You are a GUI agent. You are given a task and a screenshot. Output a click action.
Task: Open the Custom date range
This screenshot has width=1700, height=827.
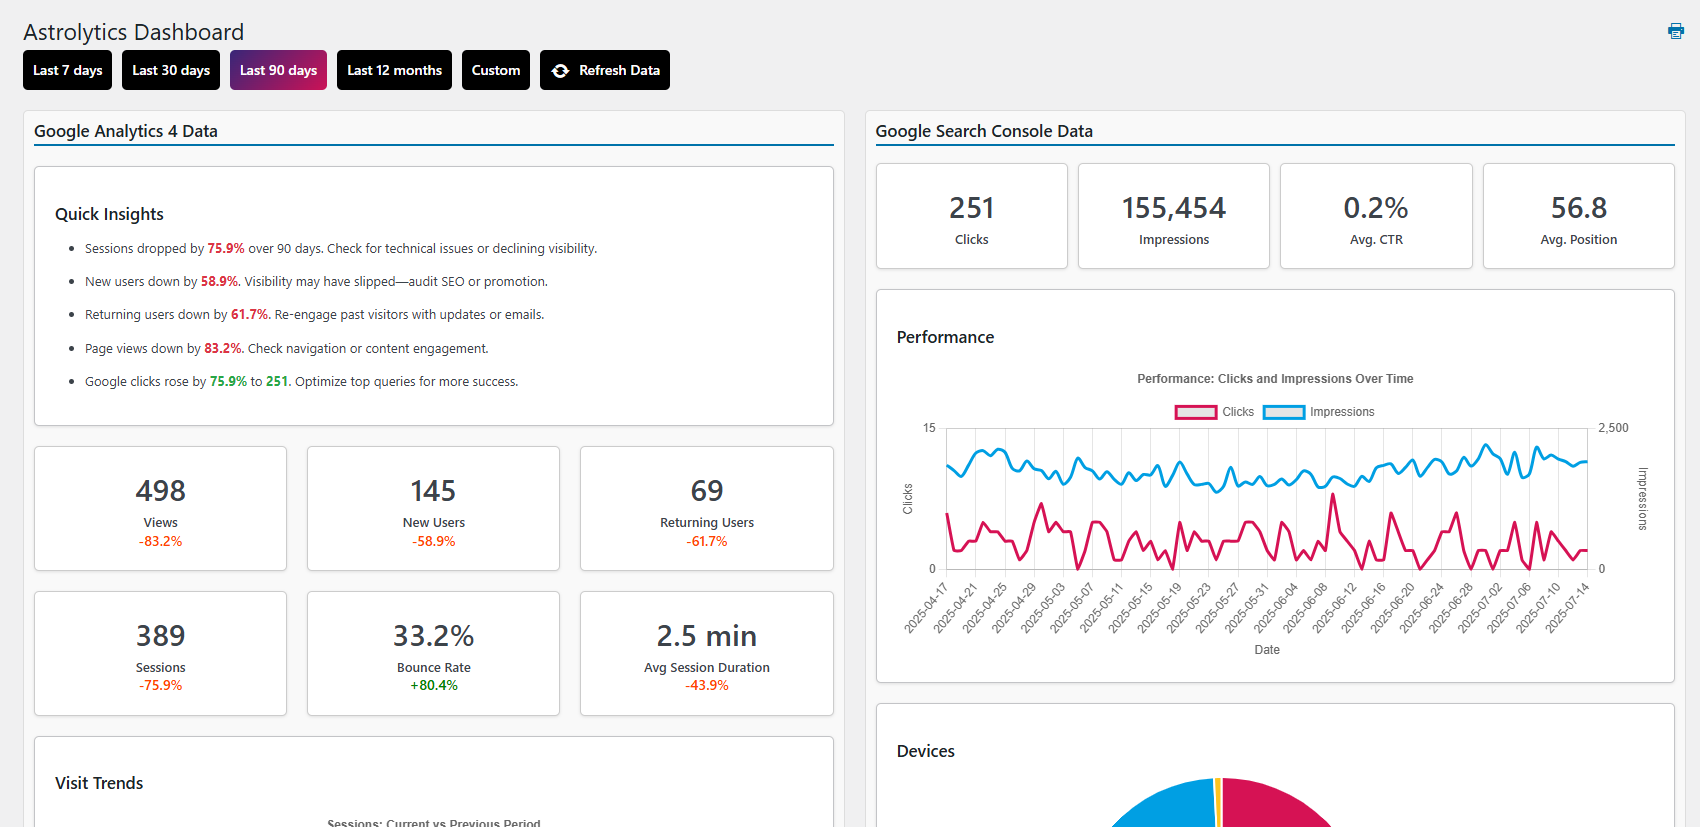(496, 70)
